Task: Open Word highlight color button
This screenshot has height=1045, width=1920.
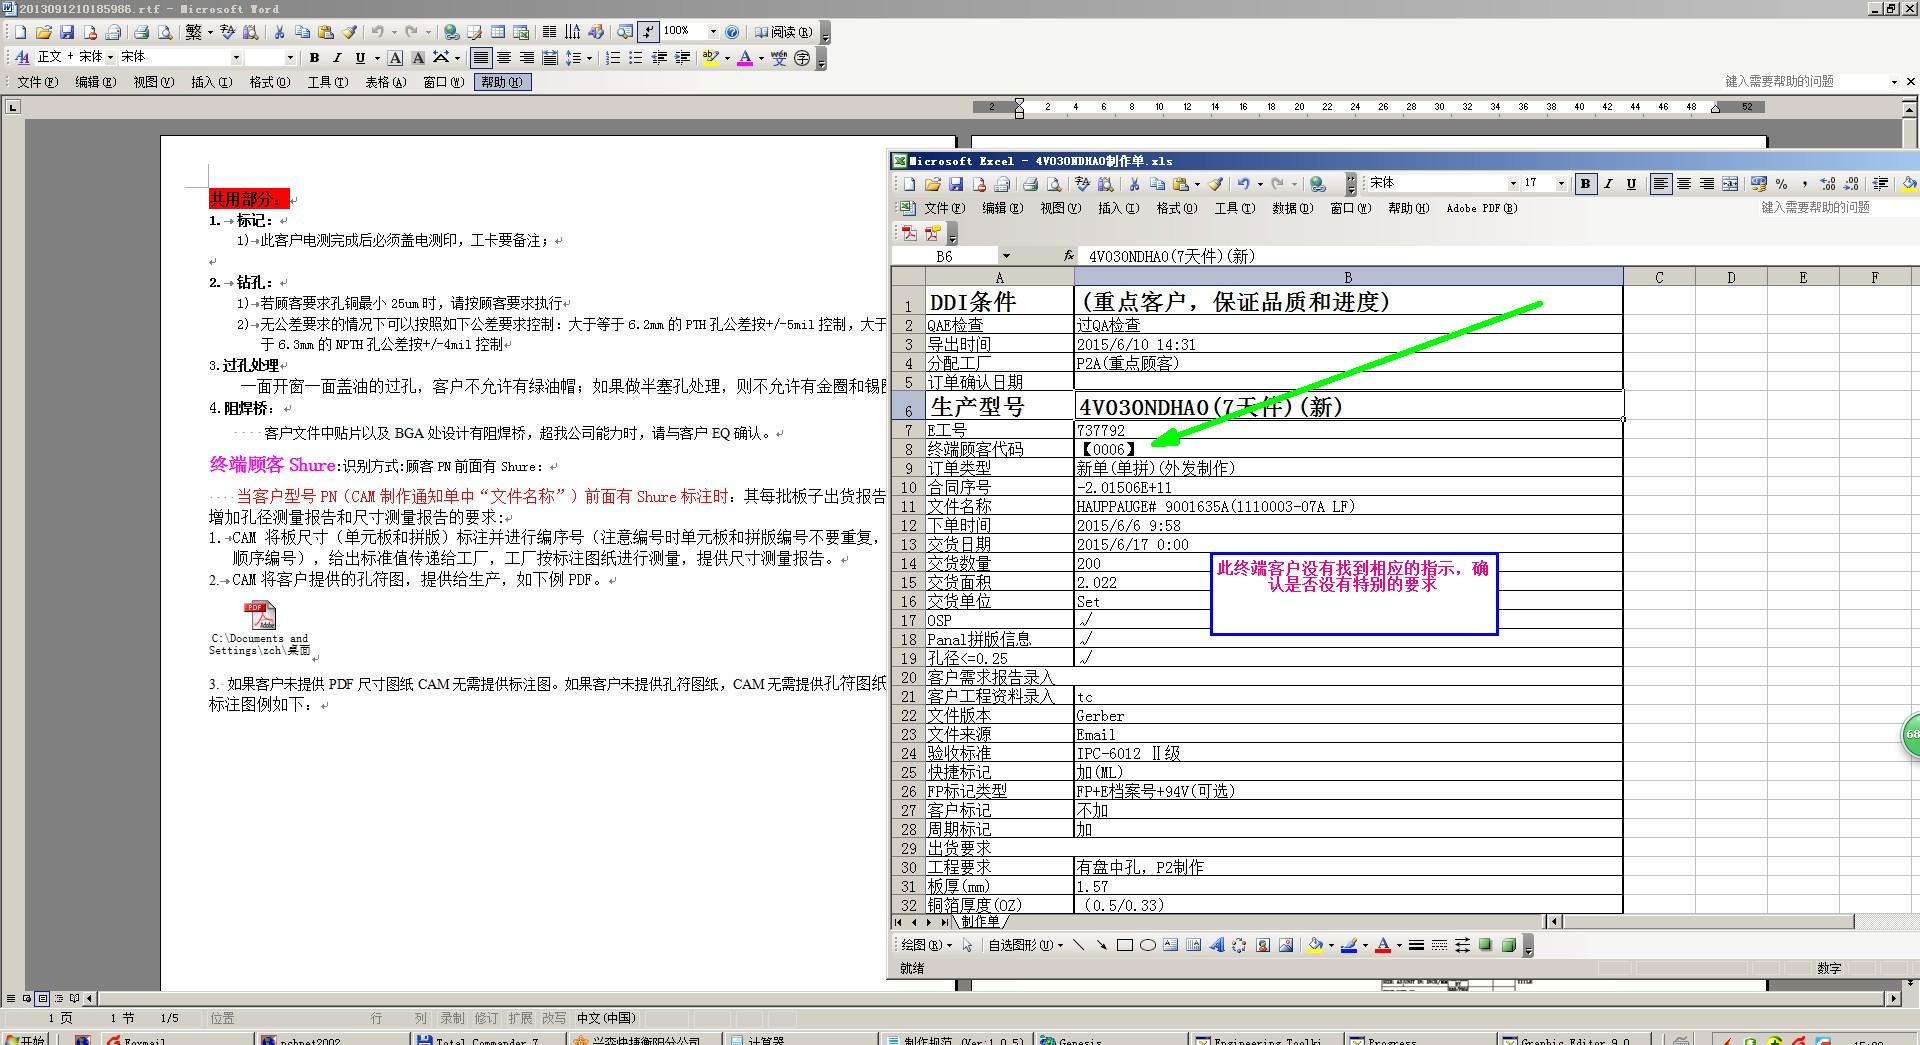Action: [711, 58]
